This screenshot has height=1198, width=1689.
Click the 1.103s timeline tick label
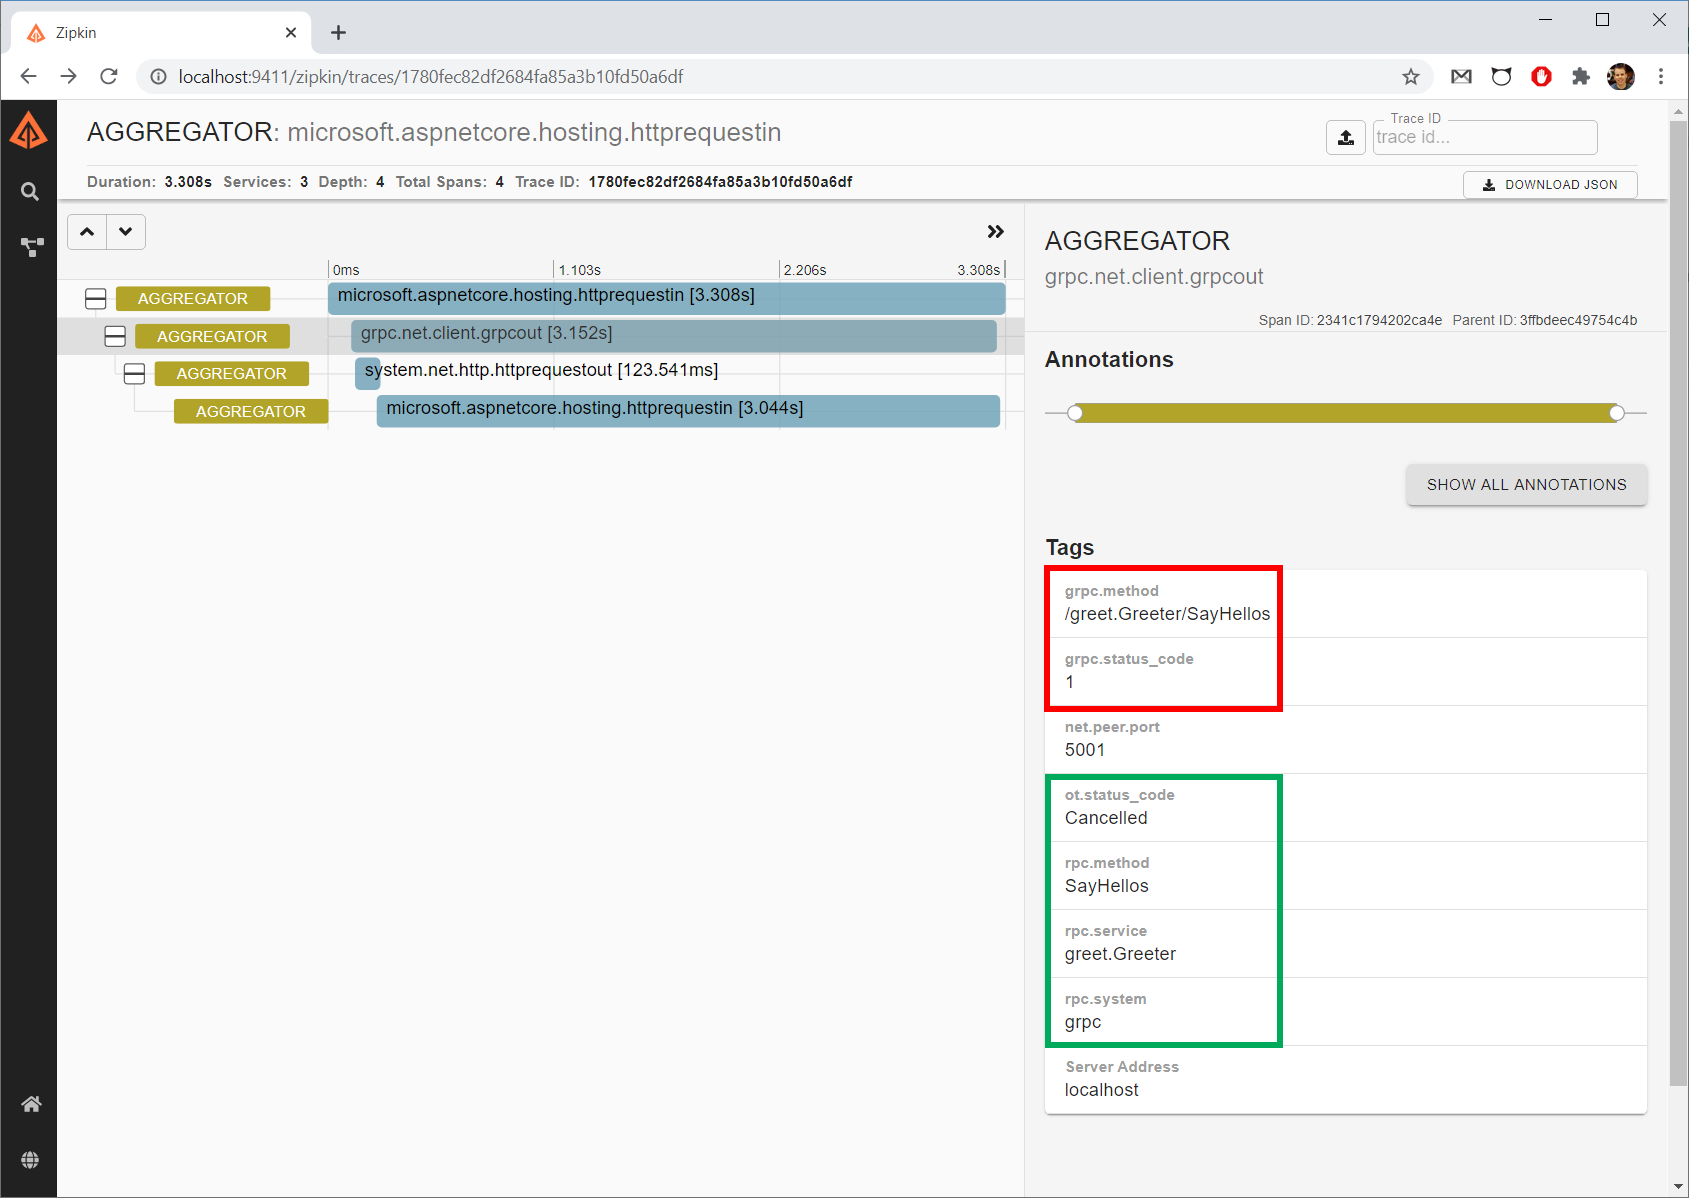tap(579, 270)
